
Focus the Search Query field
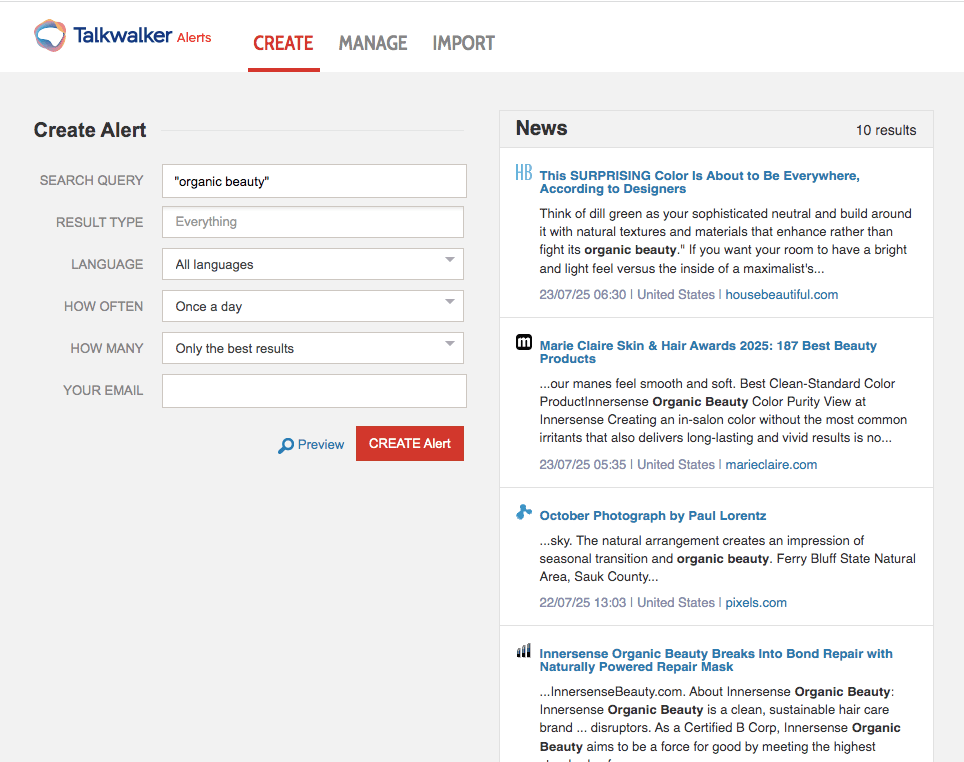314,181
